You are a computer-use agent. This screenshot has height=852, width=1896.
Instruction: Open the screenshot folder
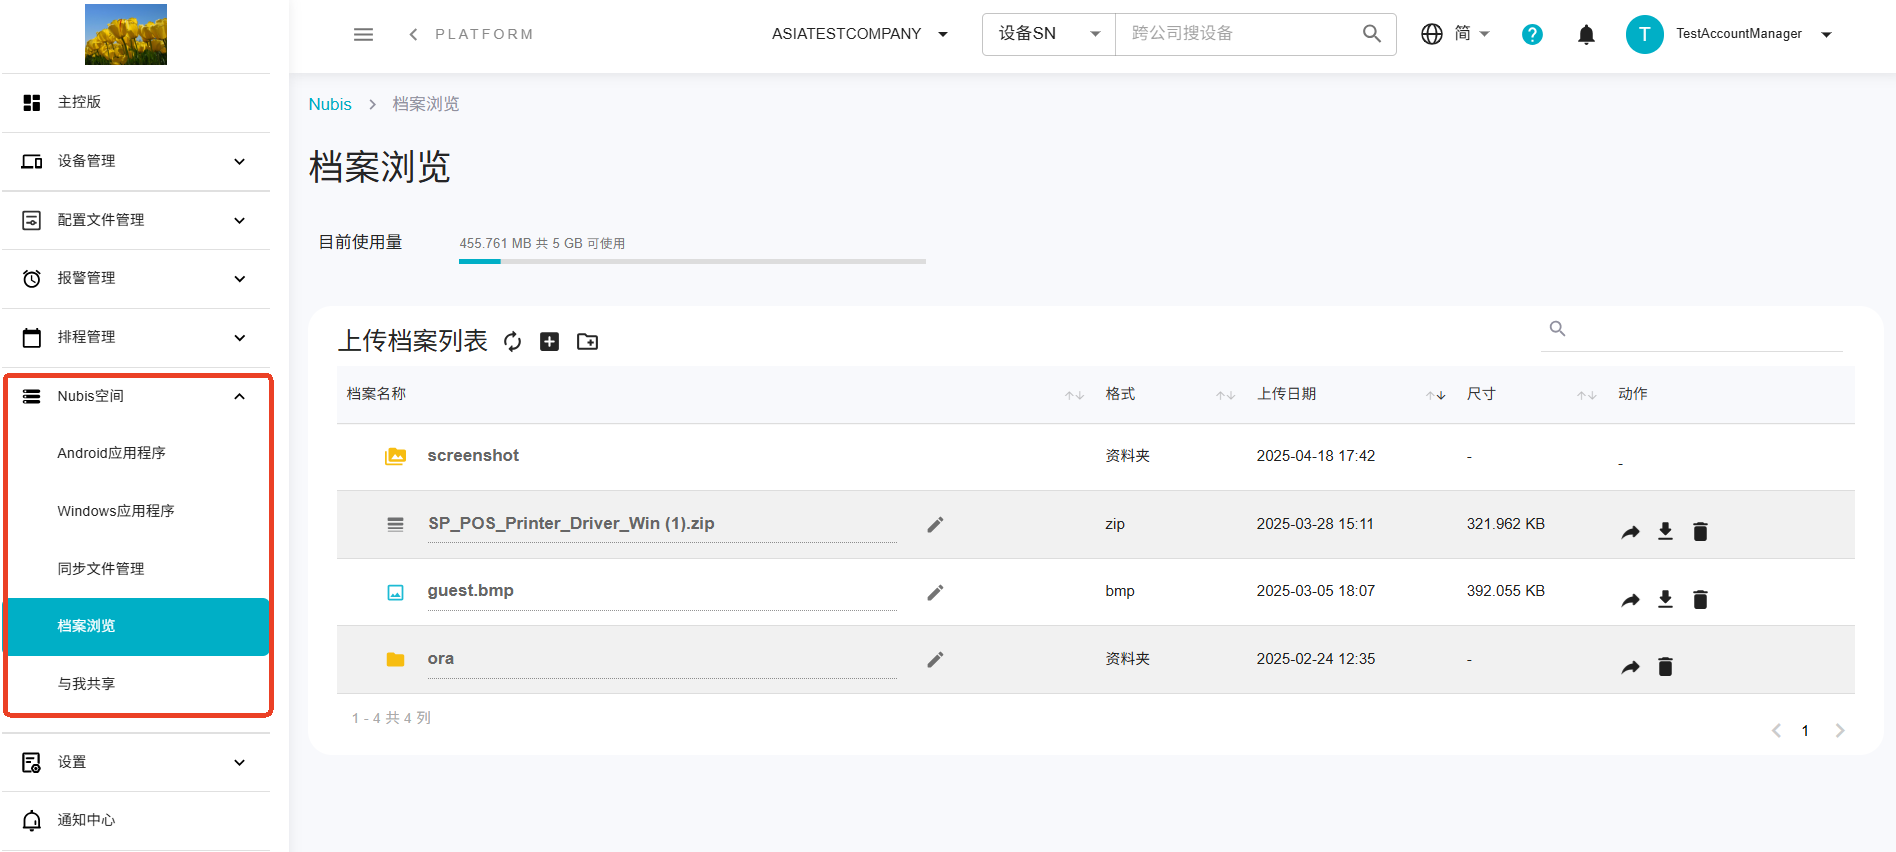pos(473,456)
